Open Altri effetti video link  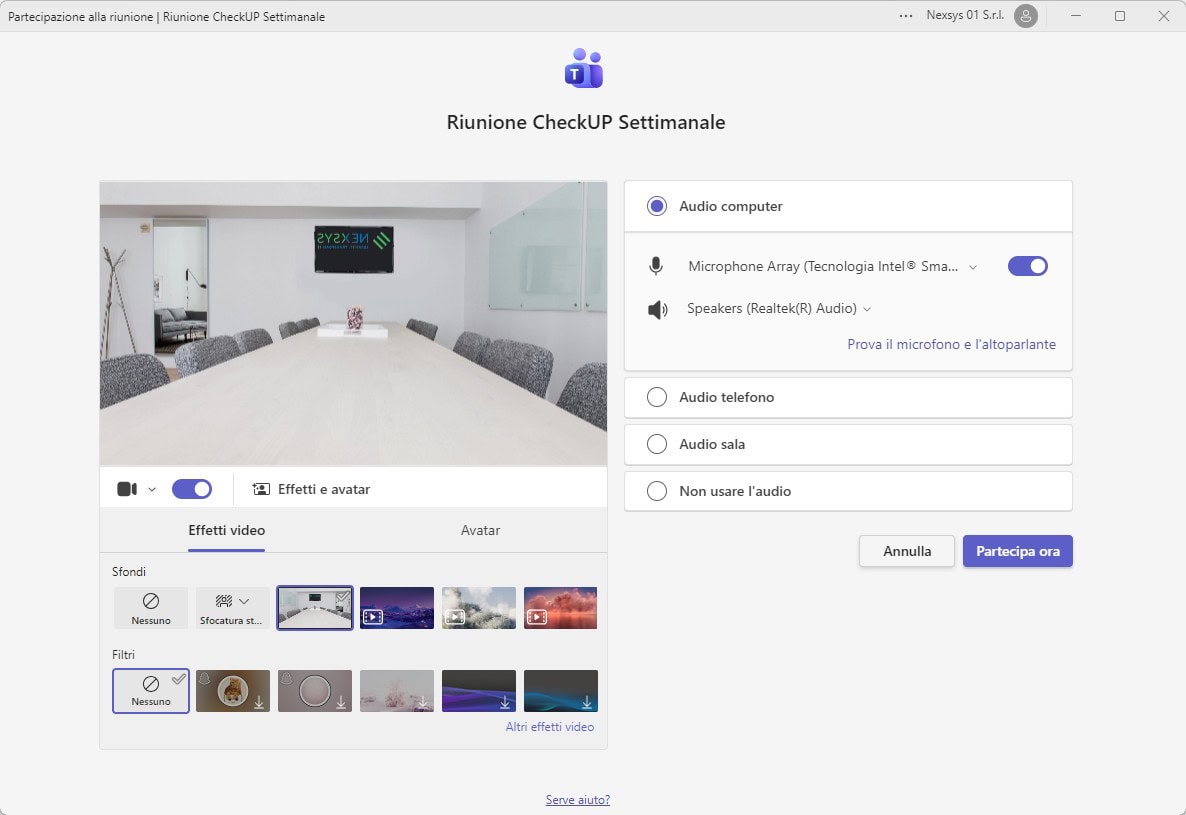(550, 727)
